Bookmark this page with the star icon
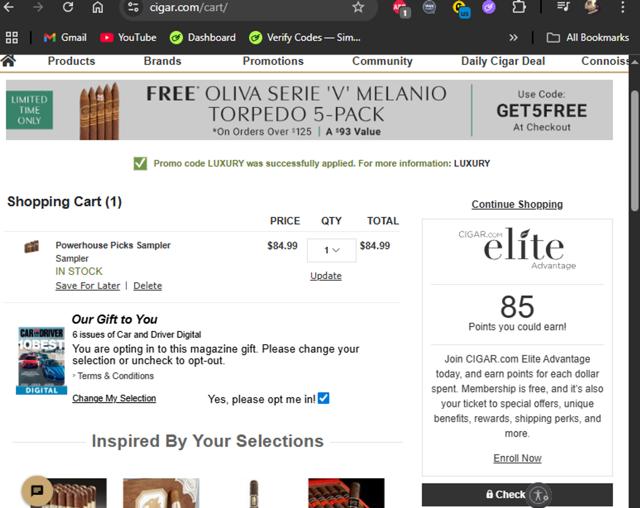 [x=358, y=7]
